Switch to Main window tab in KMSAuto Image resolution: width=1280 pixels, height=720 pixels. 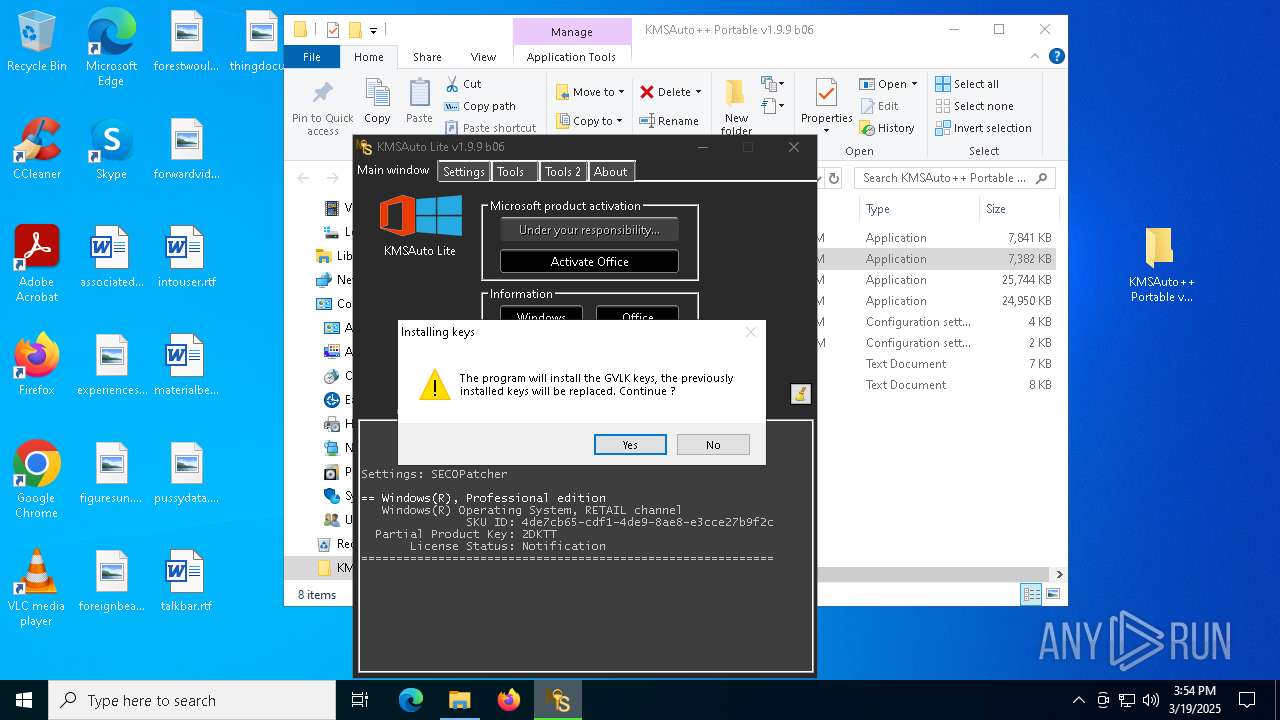point(394,171)
